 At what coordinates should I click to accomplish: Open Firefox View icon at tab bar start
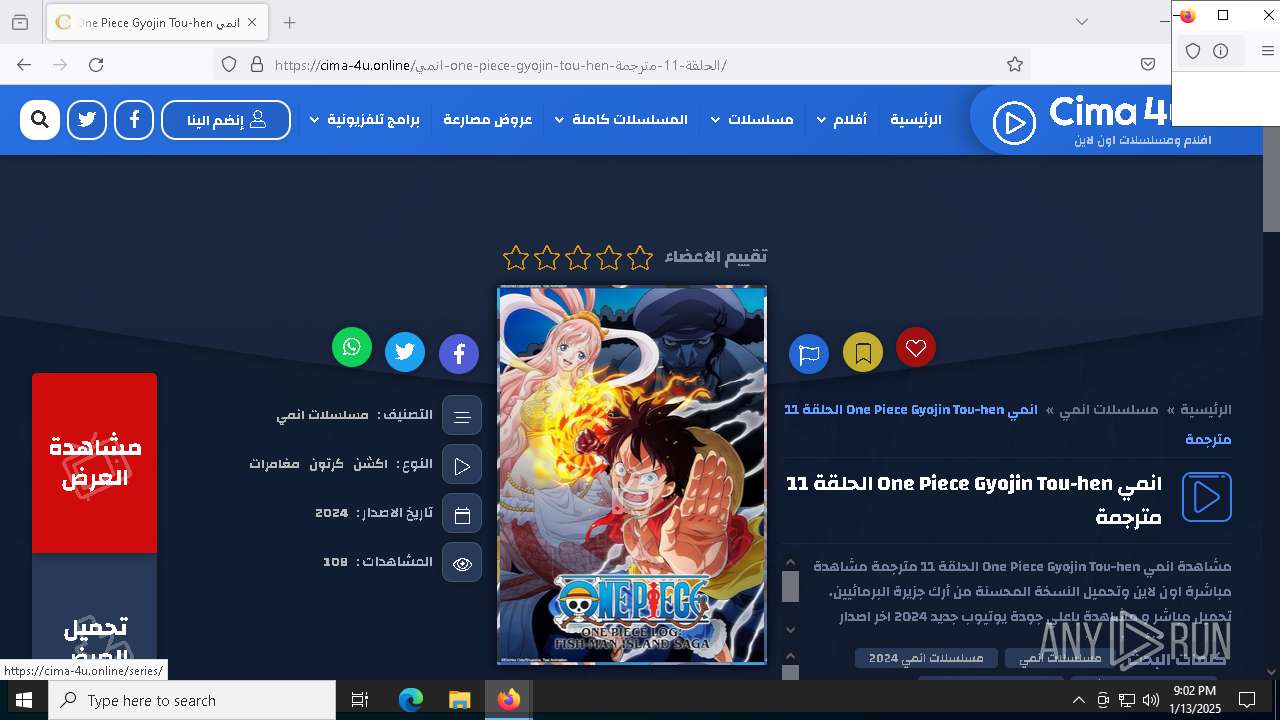tap(19, 22)
